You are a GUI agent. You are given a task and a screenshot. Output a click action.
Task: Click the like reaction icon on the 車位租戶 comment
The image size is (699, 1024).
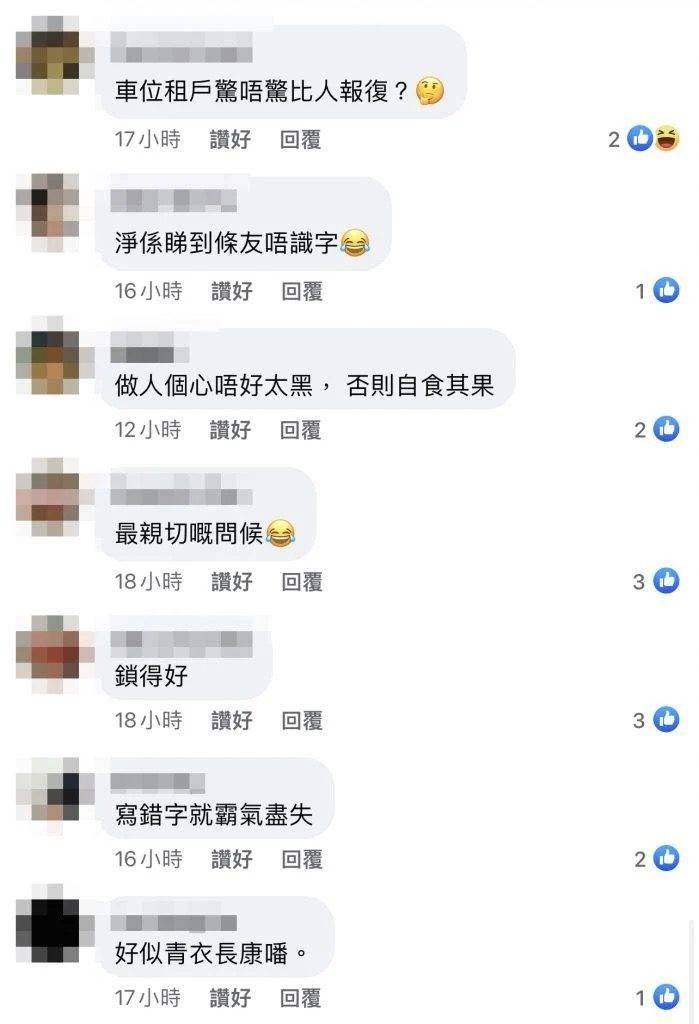point(640,138)
